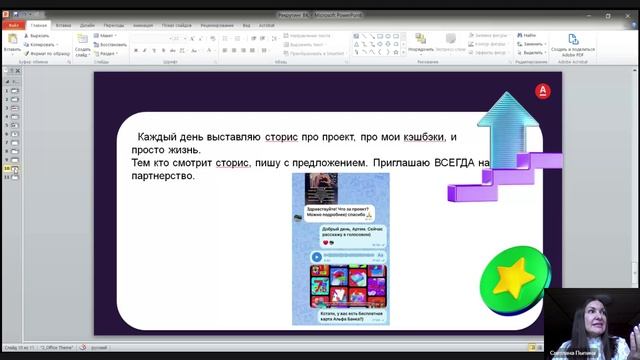Open the Макет layout dropdown

(x=105, y=36)
